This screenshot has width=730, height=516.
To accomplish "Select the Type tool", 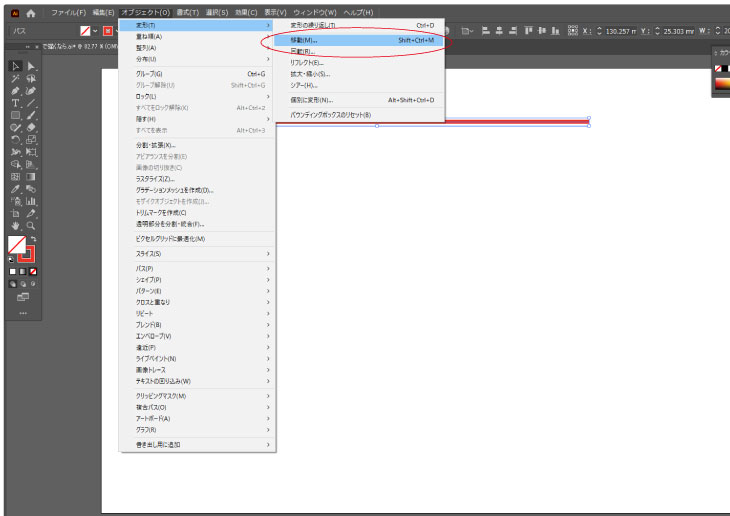I will click(15, 103).
